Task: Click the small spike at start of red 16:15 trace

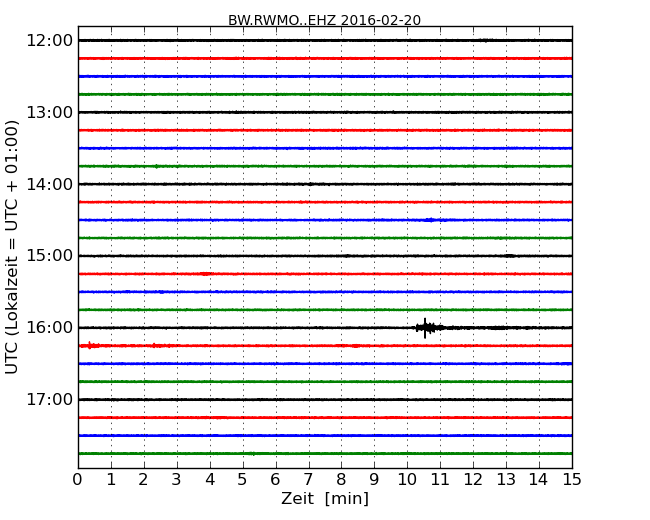Action: point(90,345)
